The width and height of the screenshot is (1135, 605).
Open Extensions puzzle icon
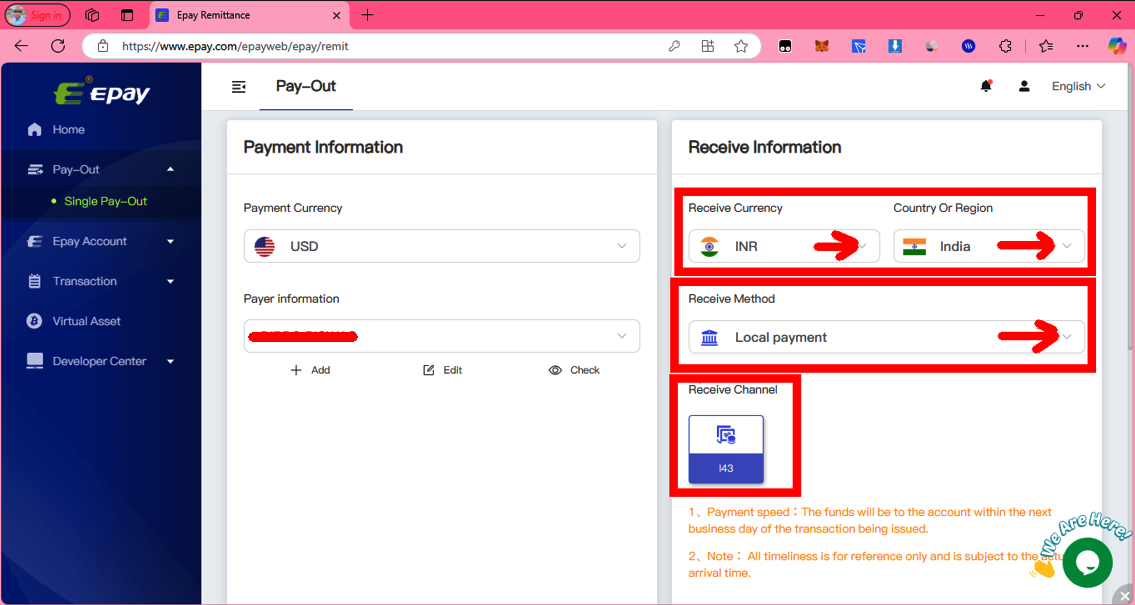point(1005,46)
